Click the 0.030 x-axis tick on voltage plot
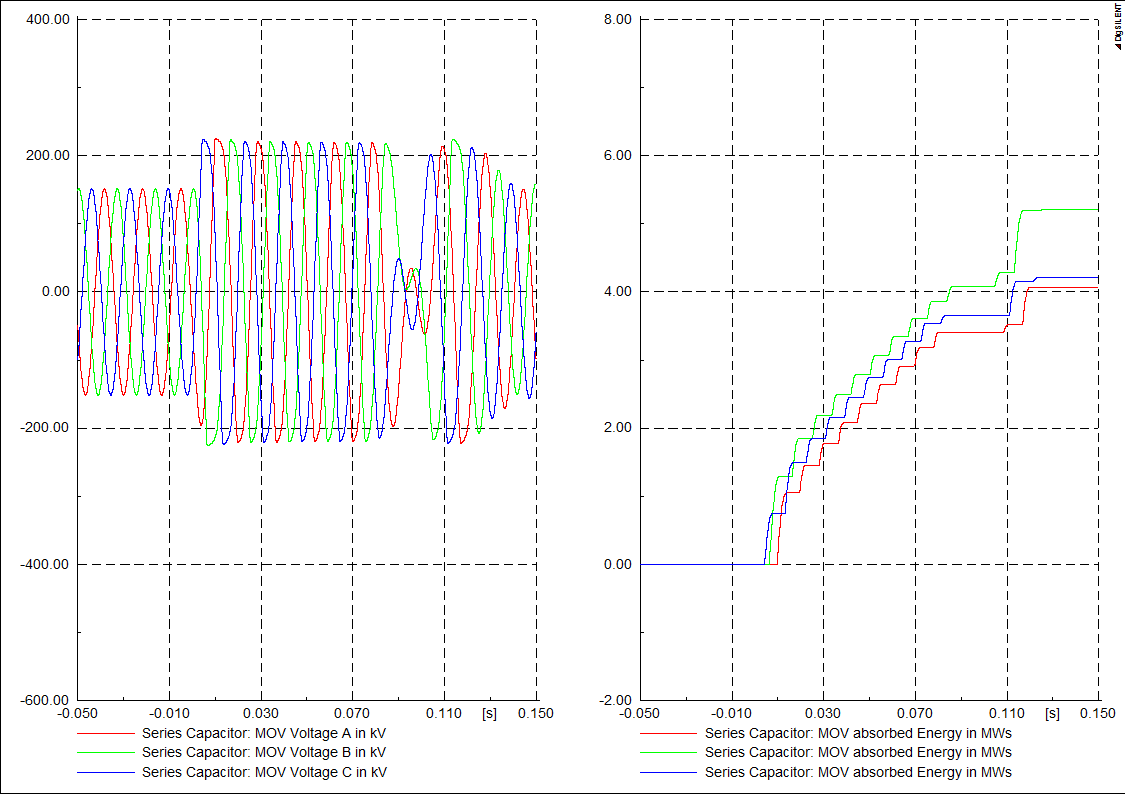 tap(261, 714)
